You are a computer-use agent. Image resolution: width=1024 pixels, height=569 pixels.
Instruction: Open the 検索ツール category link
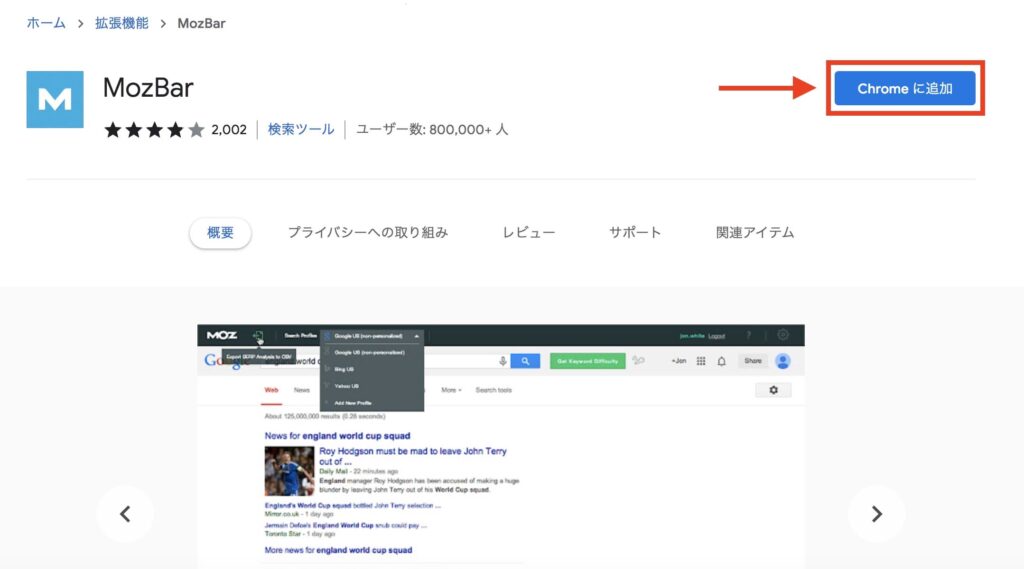coord(301,129)
